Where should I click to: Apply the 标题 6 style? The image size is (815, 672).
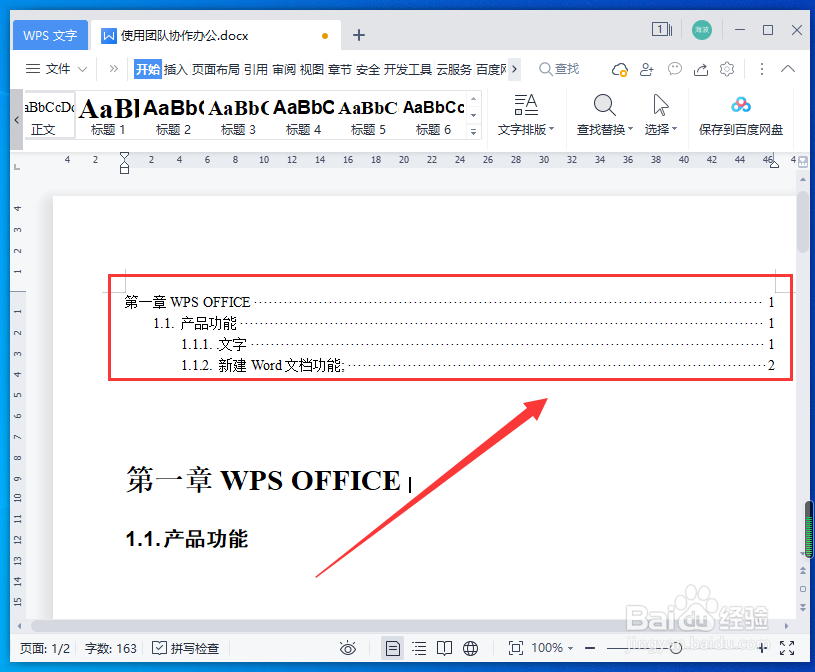pyautogui.click(x=433, y=115)
